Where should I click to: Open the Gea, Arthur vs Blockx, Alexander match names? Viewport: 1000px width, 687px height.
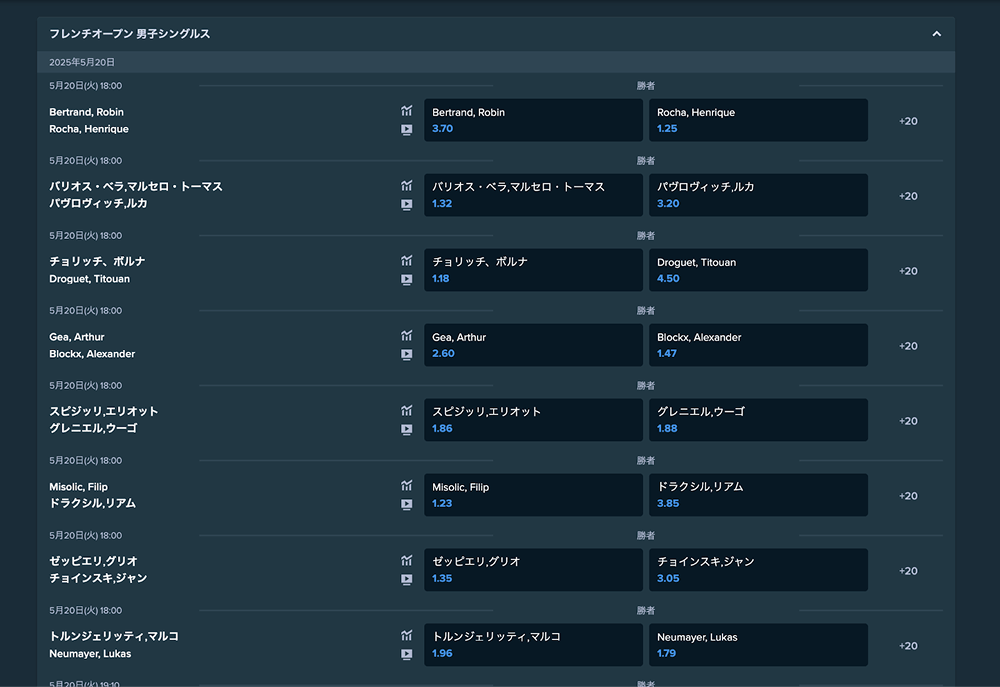(92, 345)
